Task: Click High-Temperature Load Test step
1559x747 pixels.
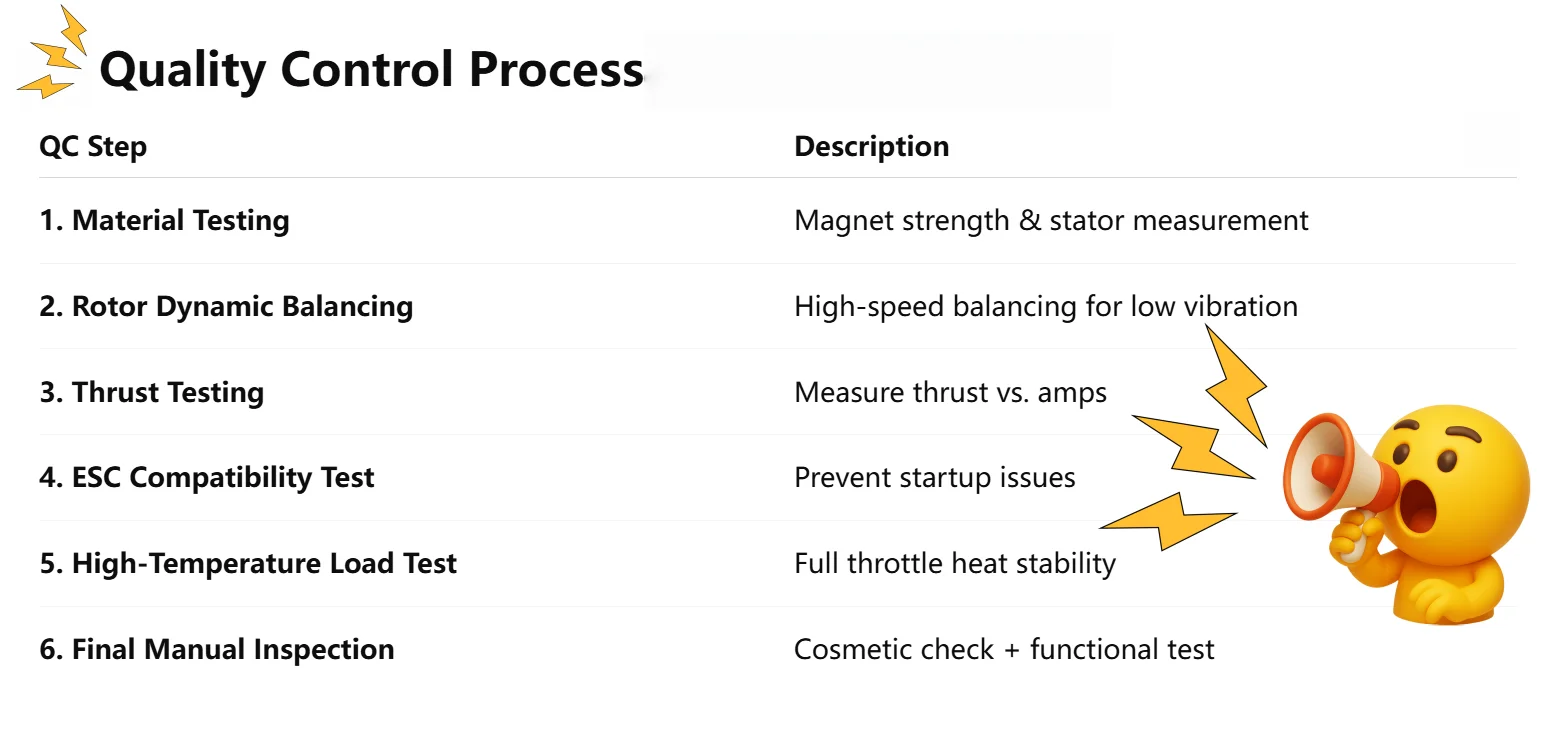Action: [248, 563]
